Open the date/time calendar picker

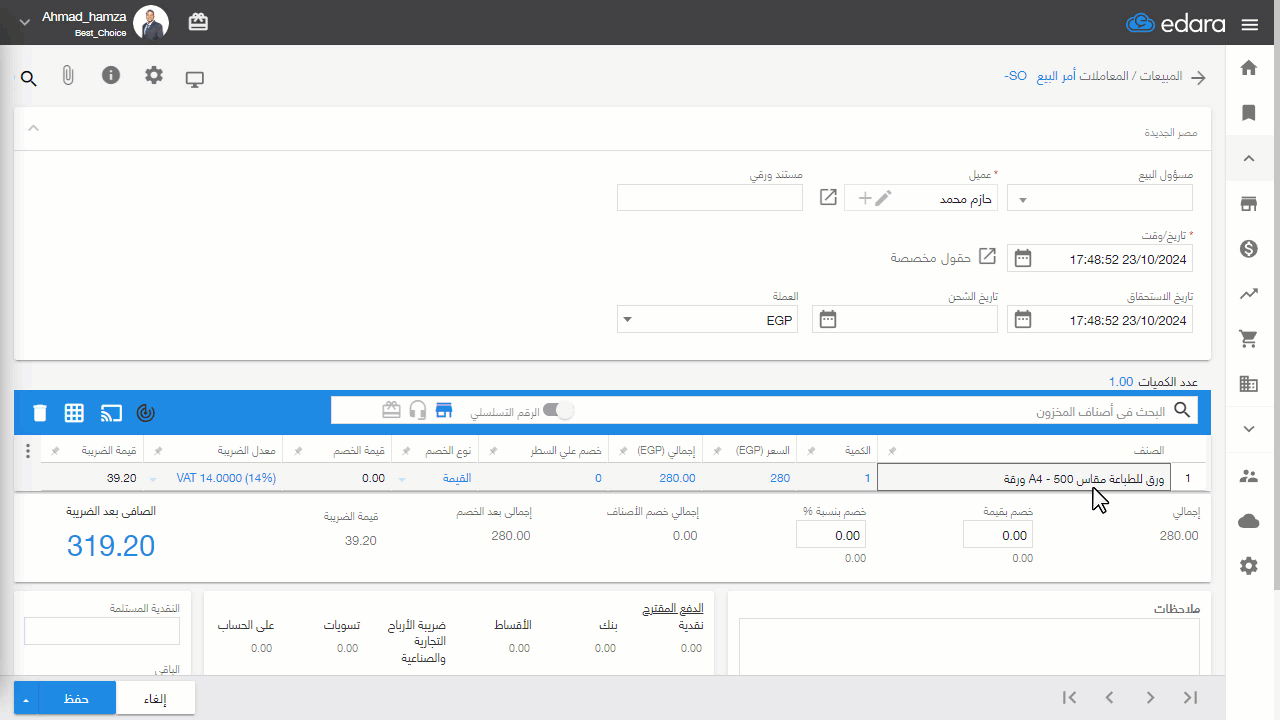(x=1022, y=258)
